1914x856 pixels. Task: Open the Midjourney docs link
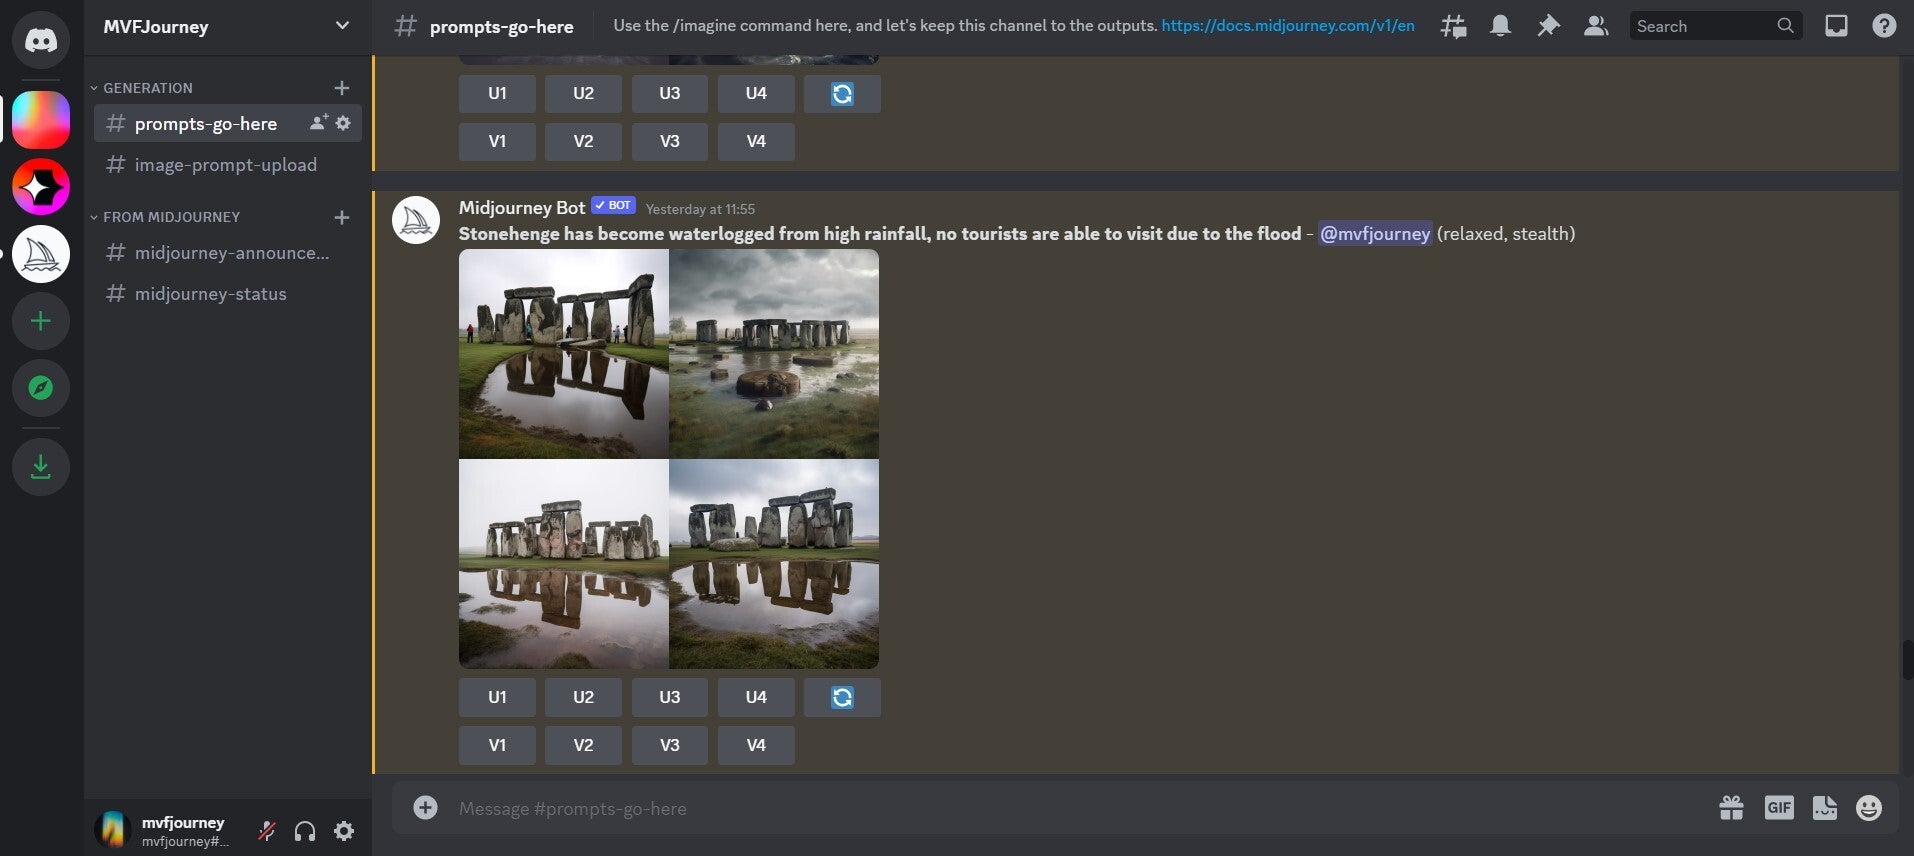coord(1287,26)
